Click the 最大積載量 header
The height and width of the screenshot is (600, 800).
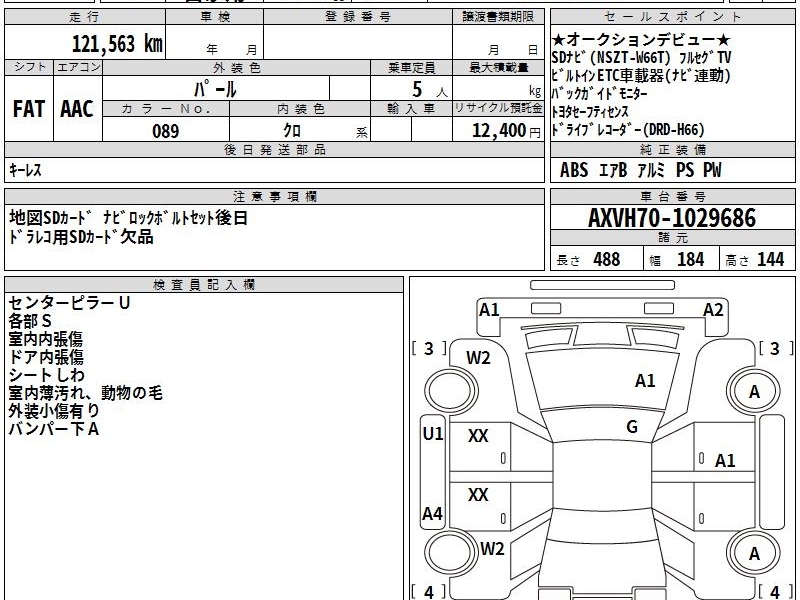point(498,67)
